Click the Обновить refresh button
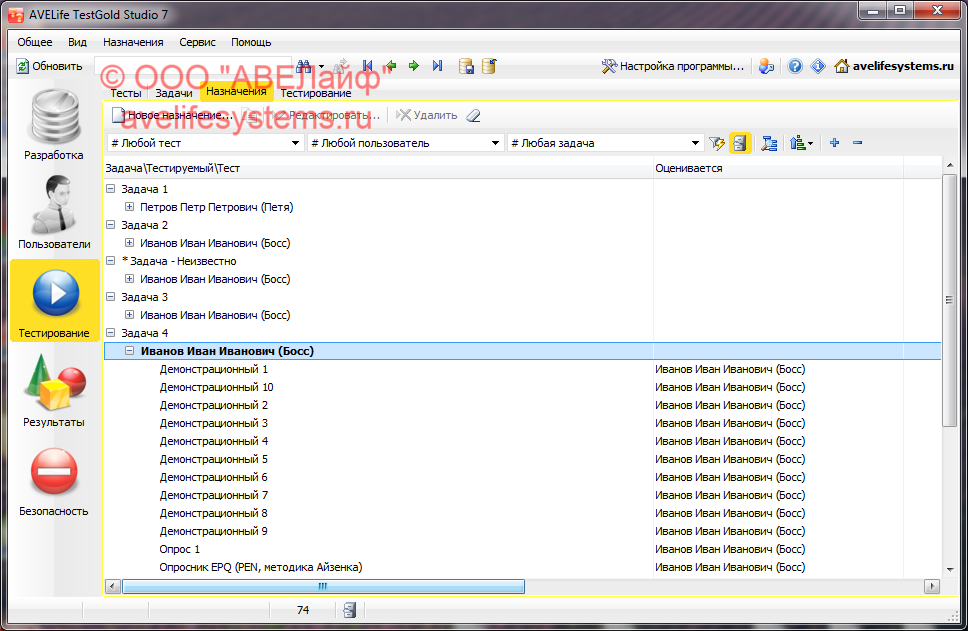 pos(50,66)
